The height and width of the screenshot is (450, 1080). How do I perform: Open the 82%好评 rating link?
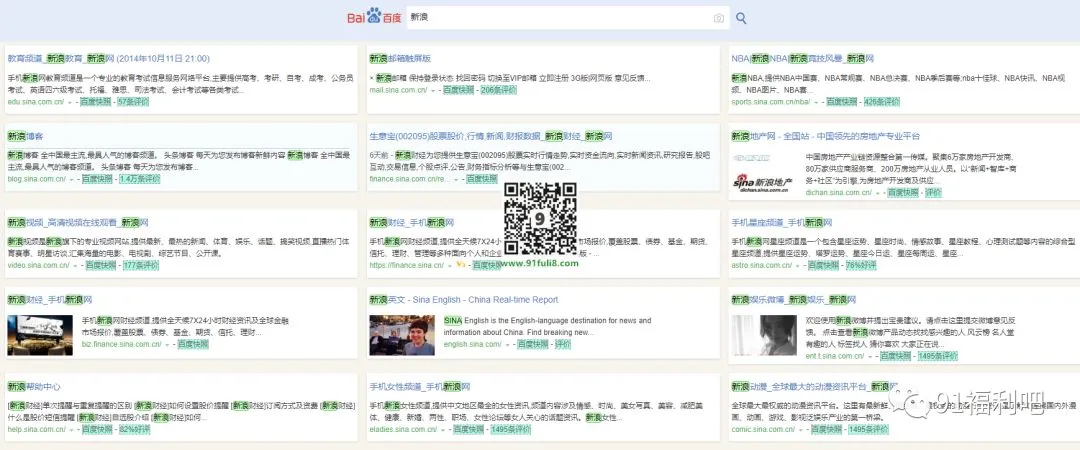tap(134, 429)
